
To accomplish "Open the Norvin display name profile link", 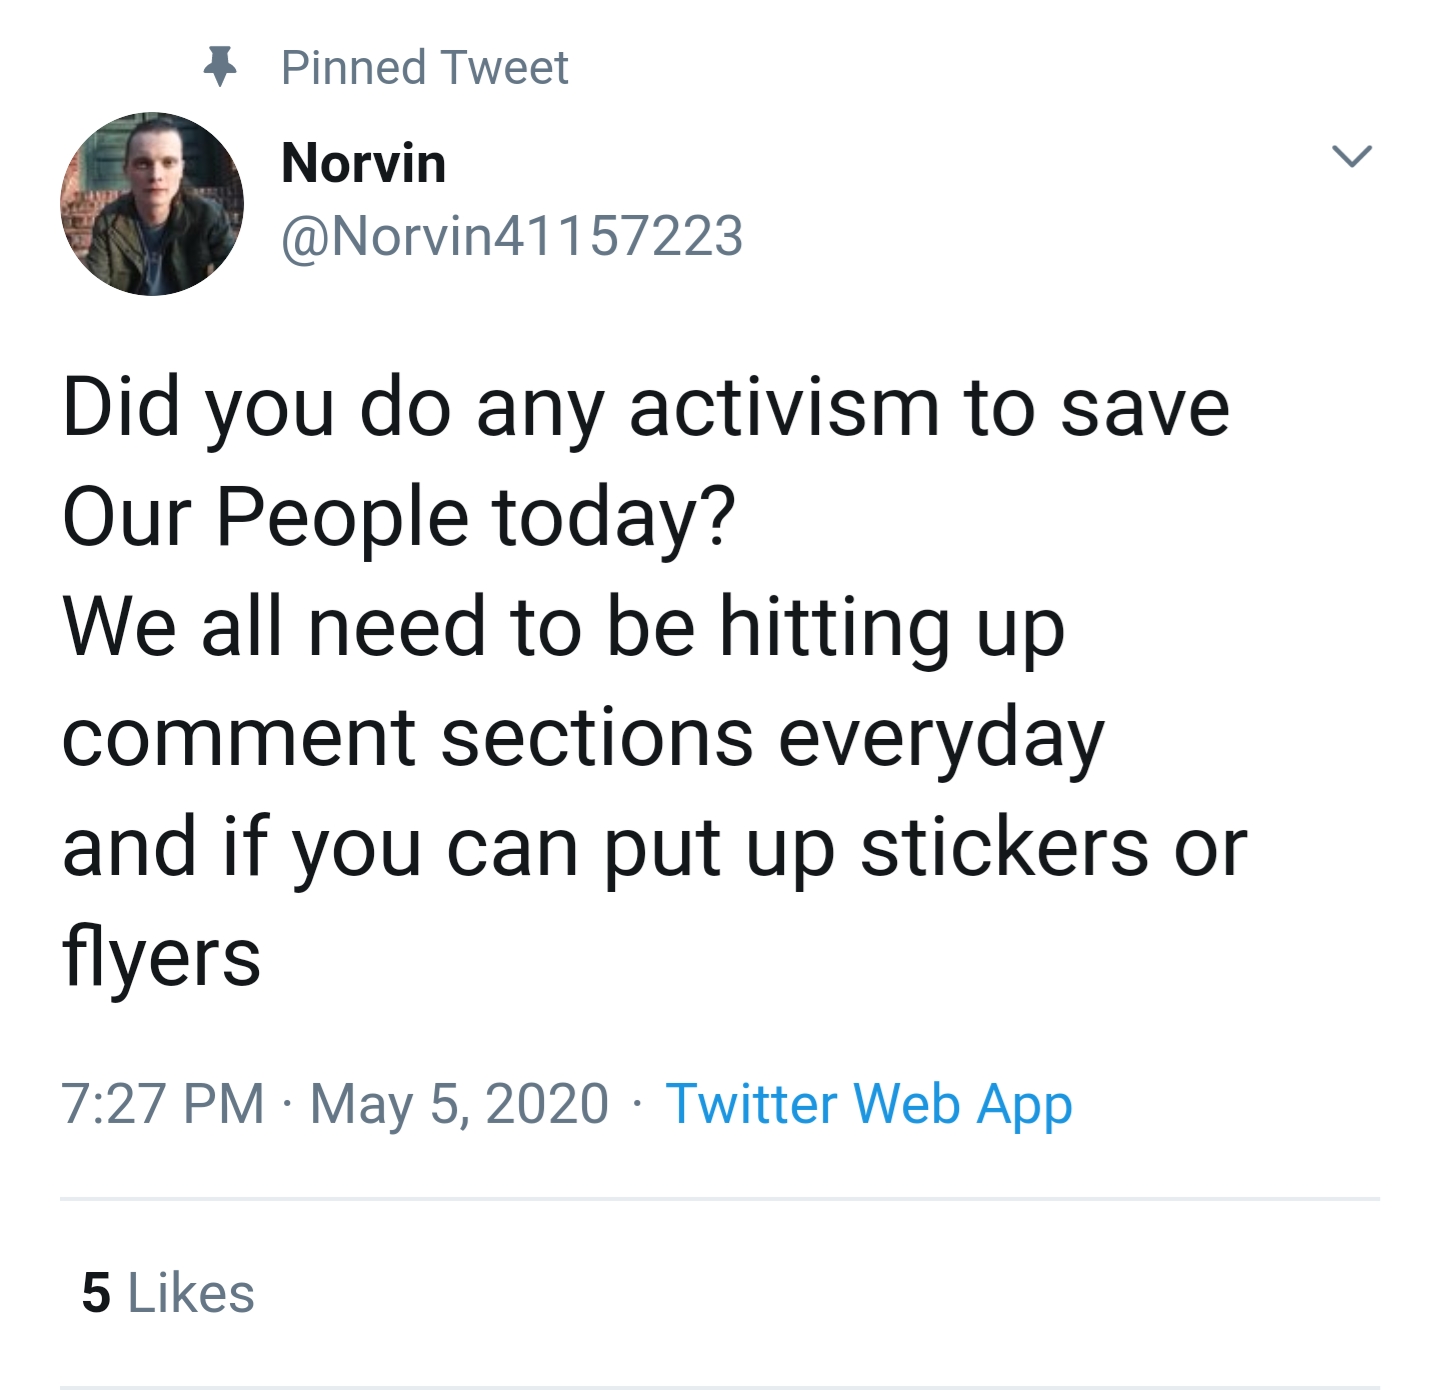I will 364,163.
